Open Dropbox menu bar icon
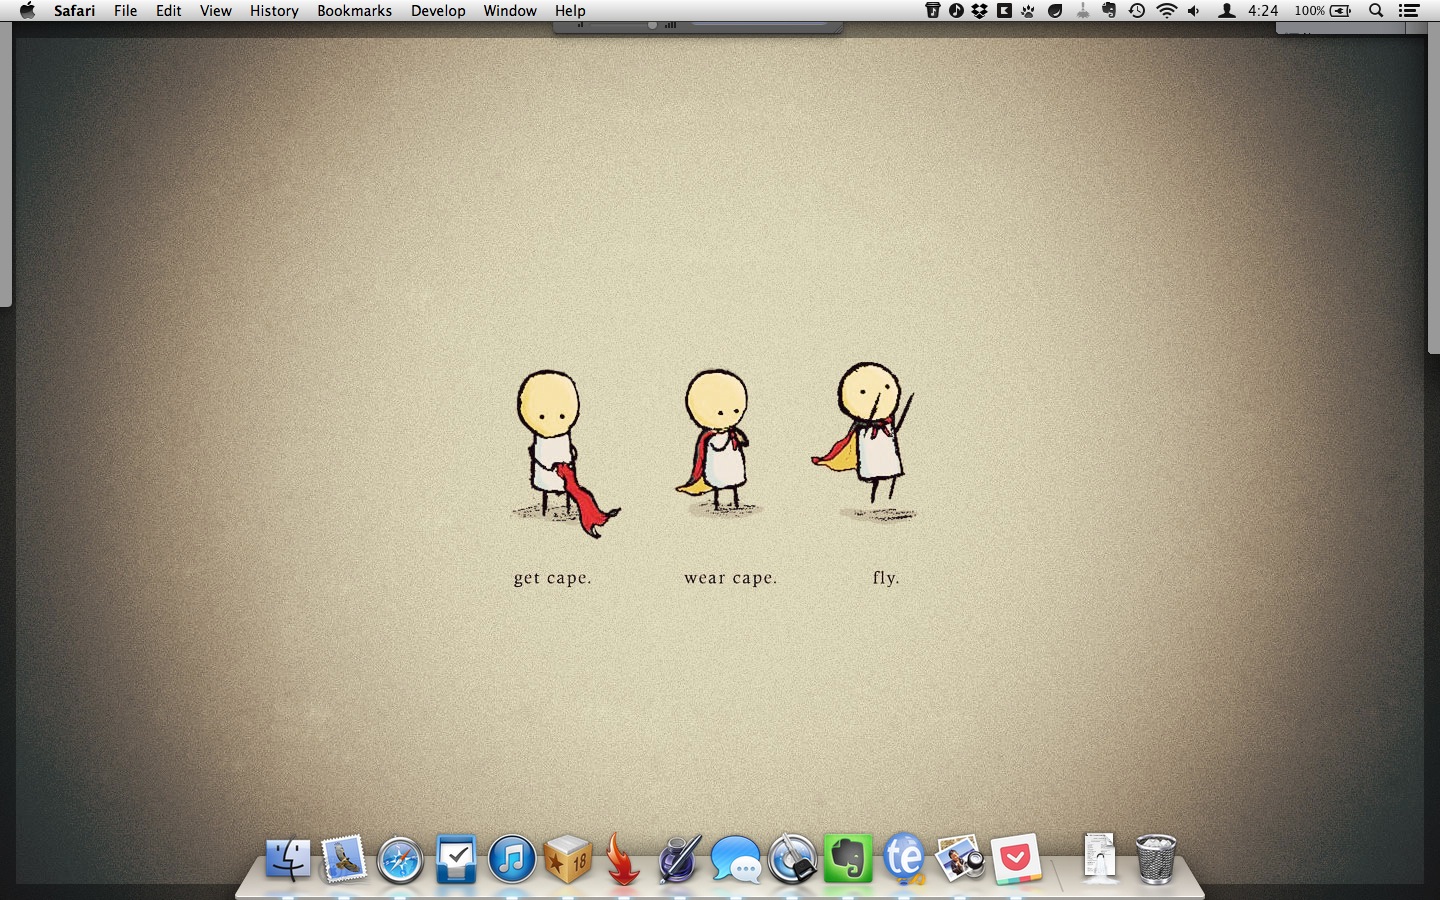The image size is (1440, 900). coord(980,11)
